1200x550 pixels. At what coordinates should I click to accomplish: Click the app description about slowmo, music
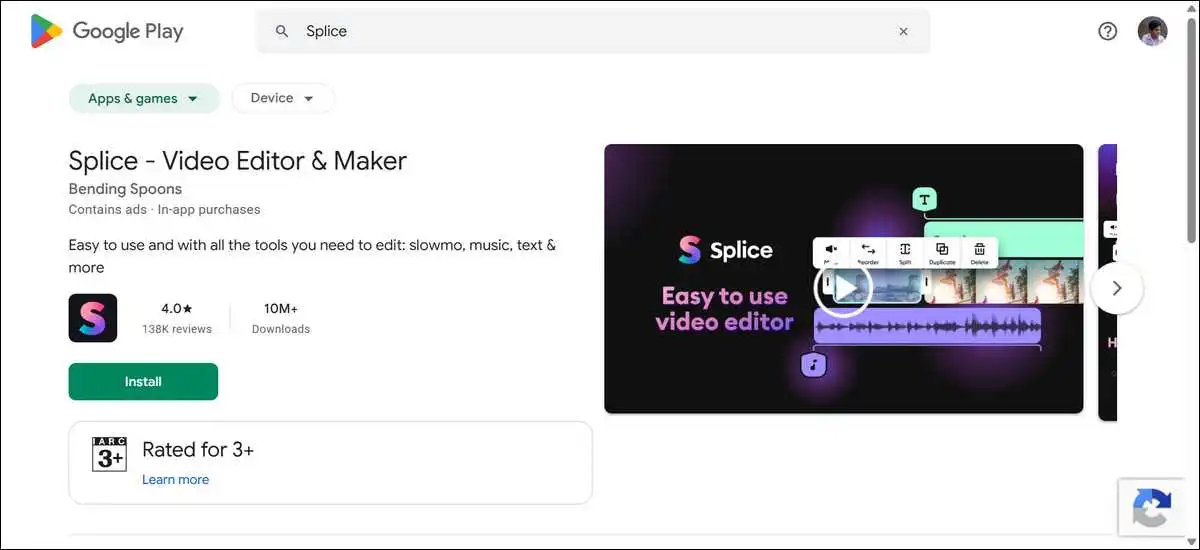(312, 256)
